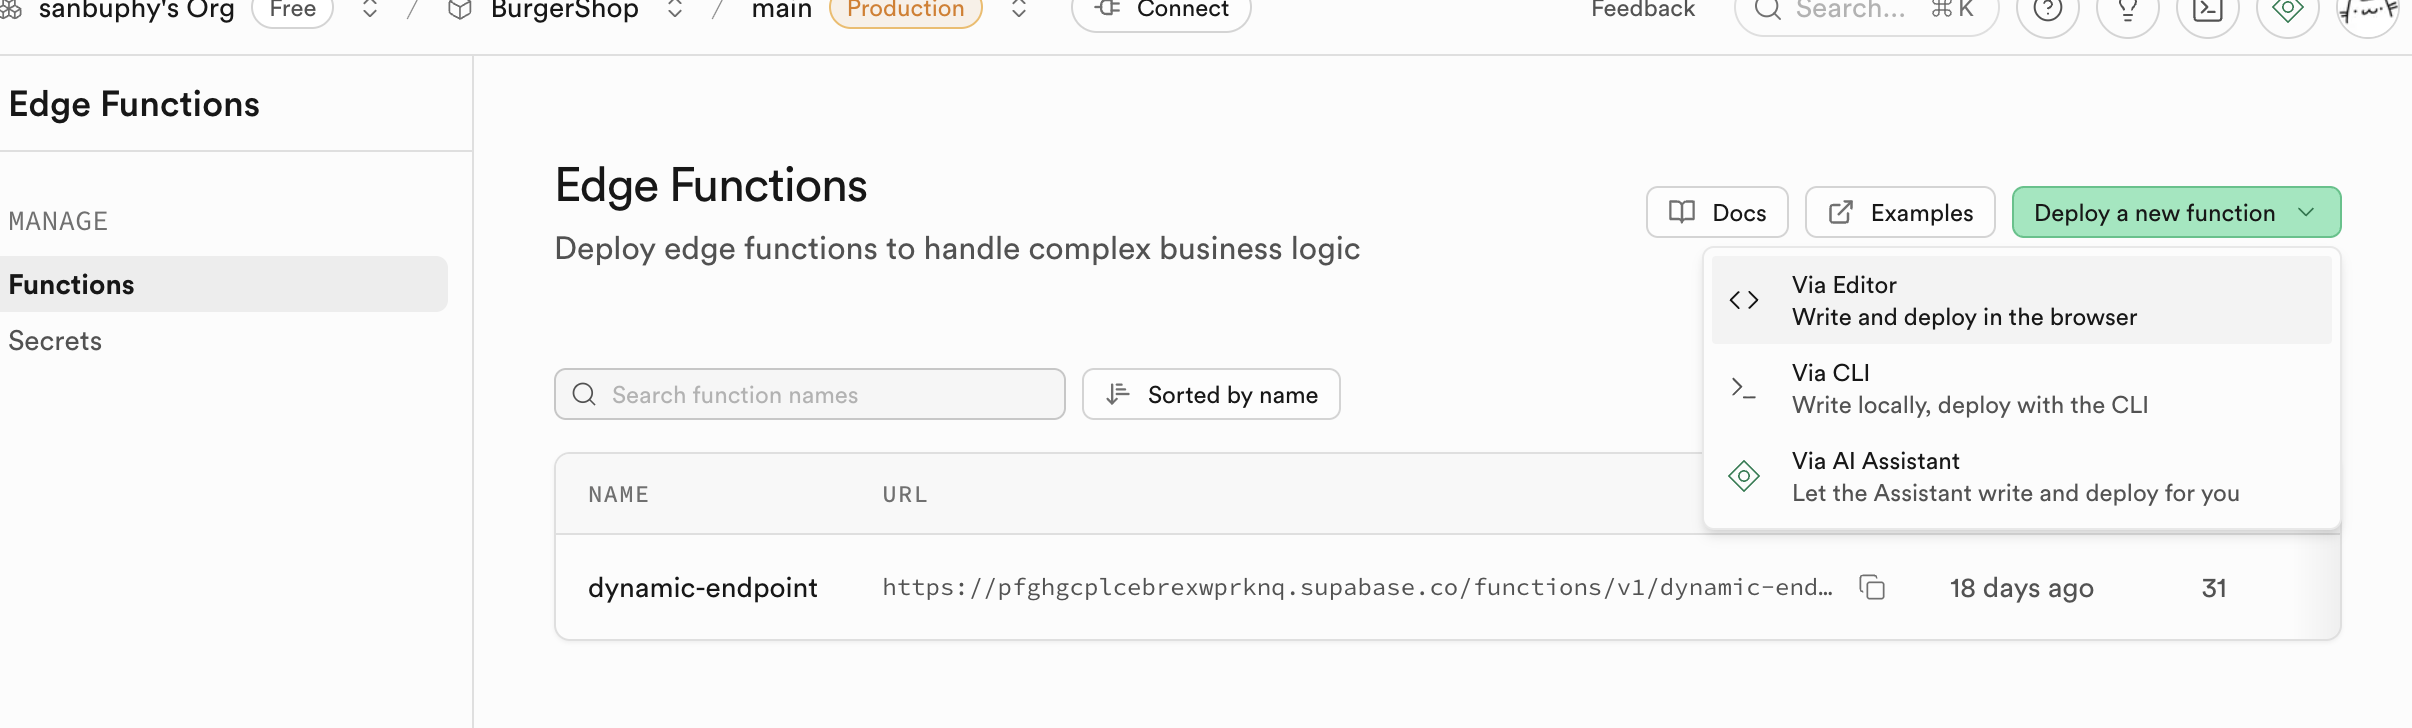The height and width of the screenshot is (728, 2412).
Task: Click the Docs button
Action: click(1717, 213)
